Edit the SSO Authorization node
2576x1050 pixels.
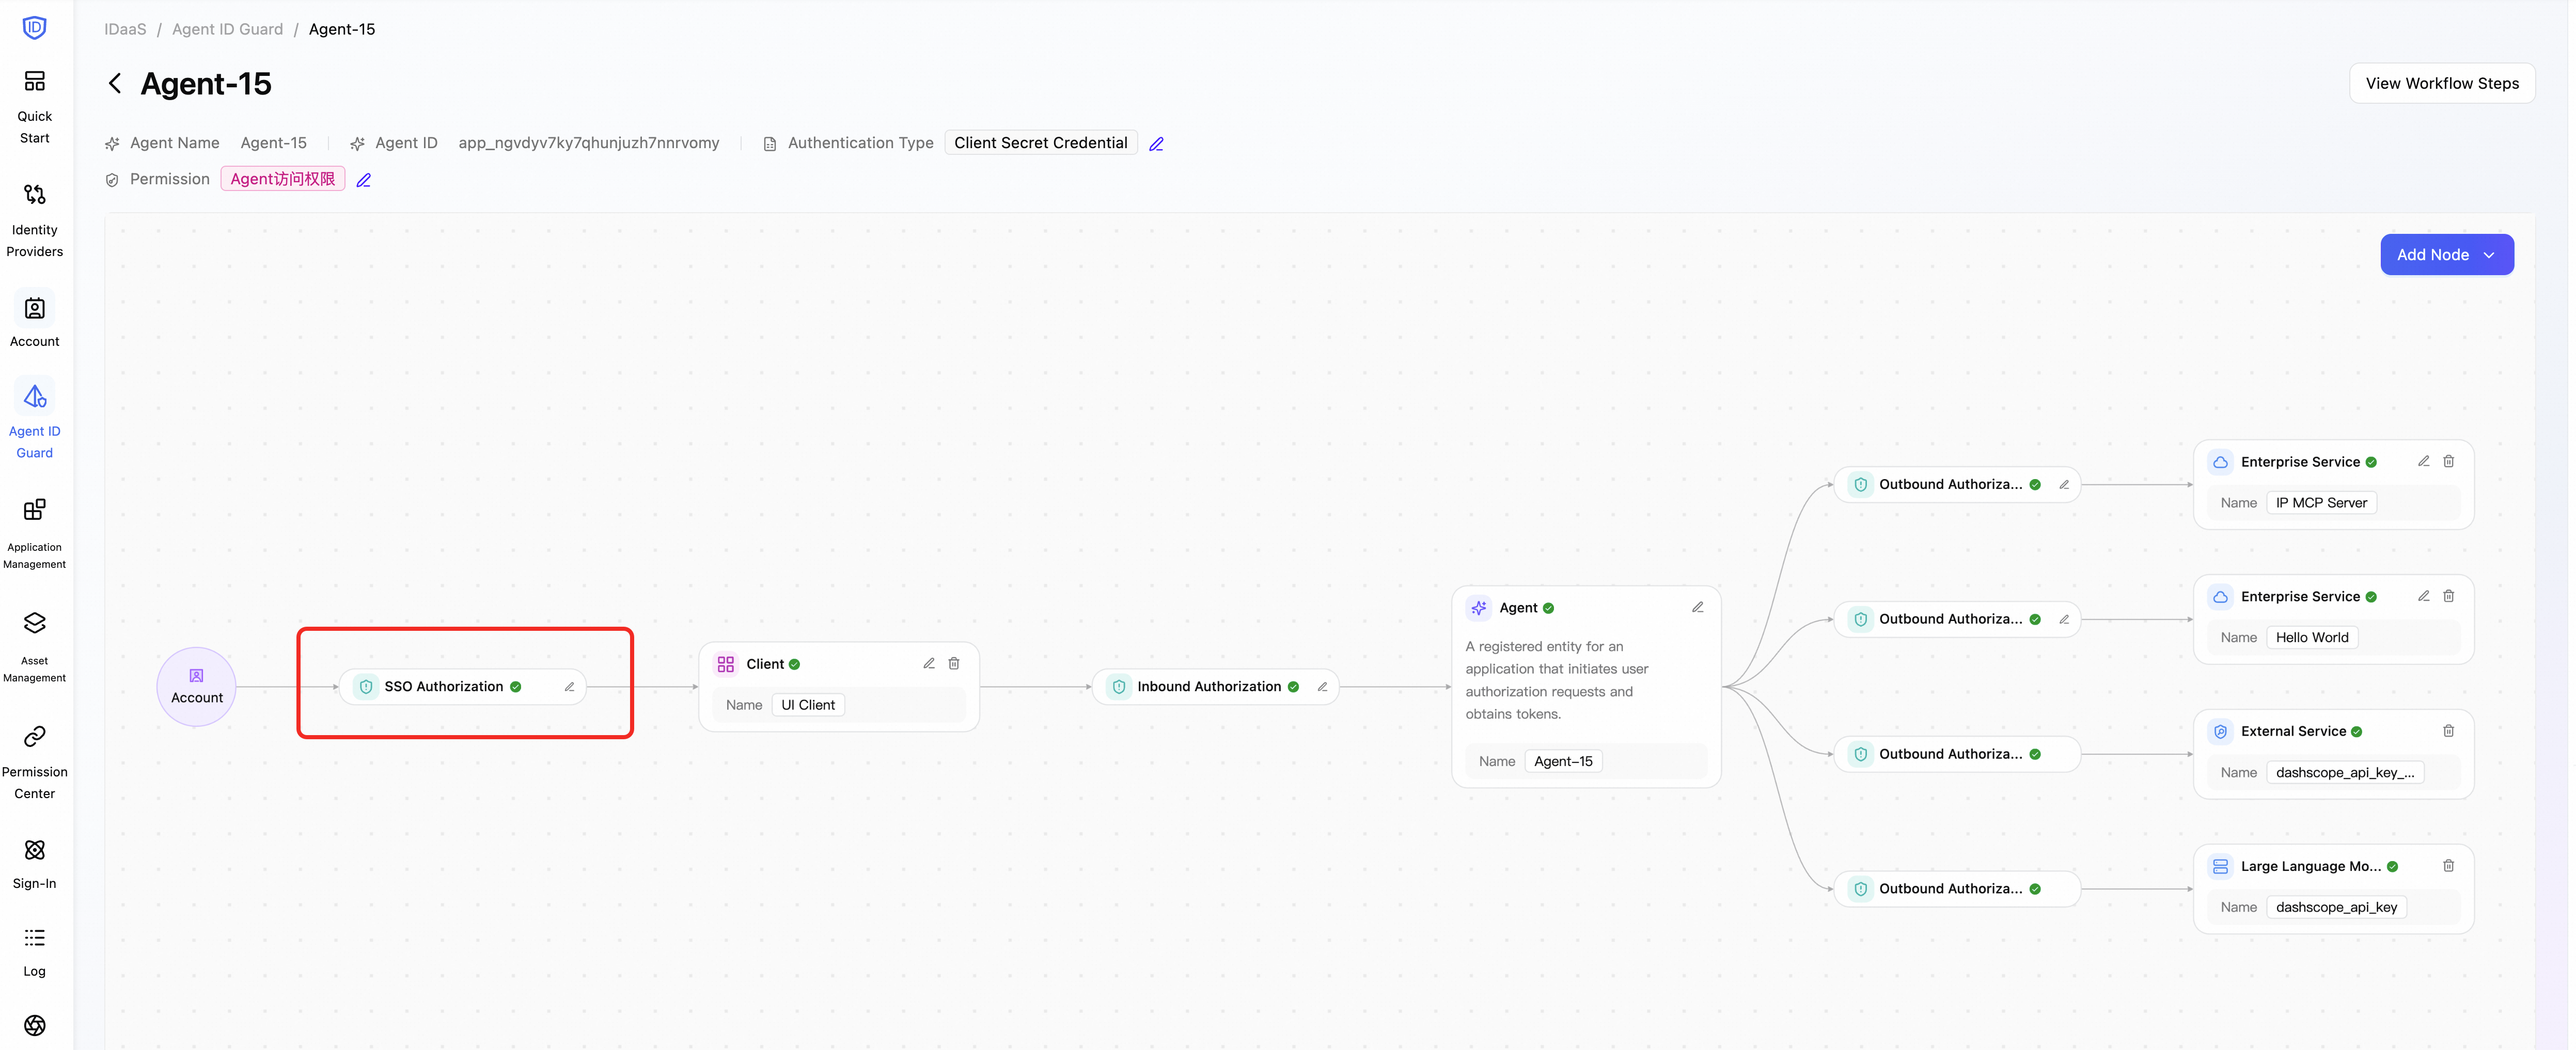pyautogui.click(x=569, y=687)
